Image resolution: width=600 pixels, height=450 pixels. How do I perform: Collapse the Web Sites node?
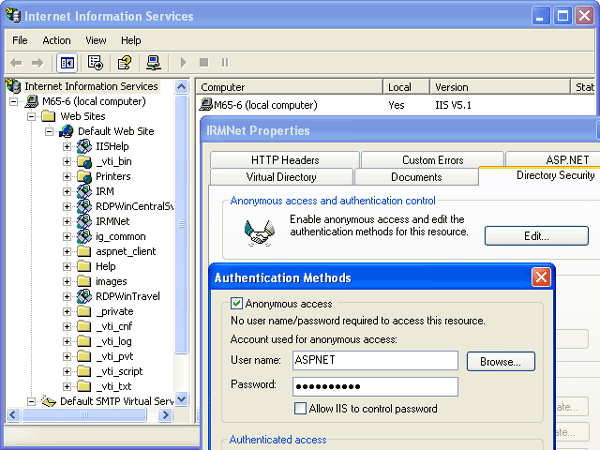(31, 116)
